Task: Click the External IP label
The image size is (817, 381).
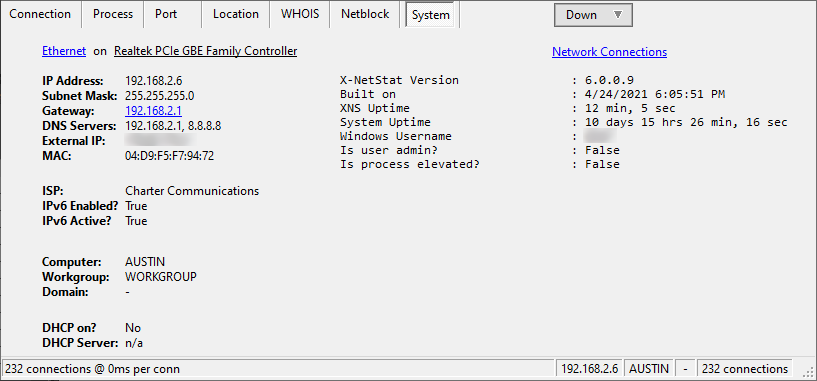Action: (x=73, y=141)
